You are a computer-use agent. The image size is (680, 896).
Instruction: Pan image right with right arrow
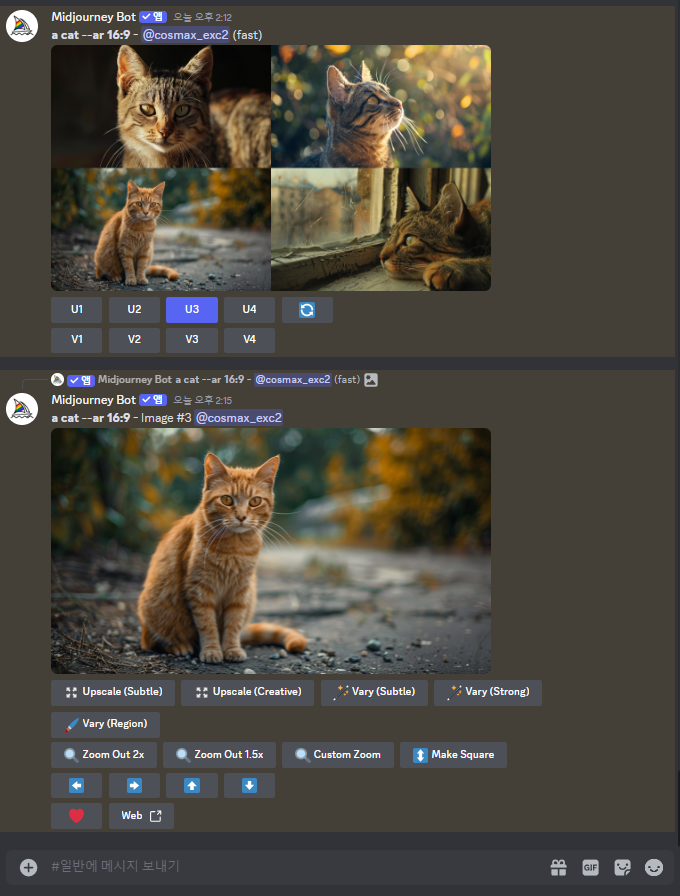coord(134,786)
